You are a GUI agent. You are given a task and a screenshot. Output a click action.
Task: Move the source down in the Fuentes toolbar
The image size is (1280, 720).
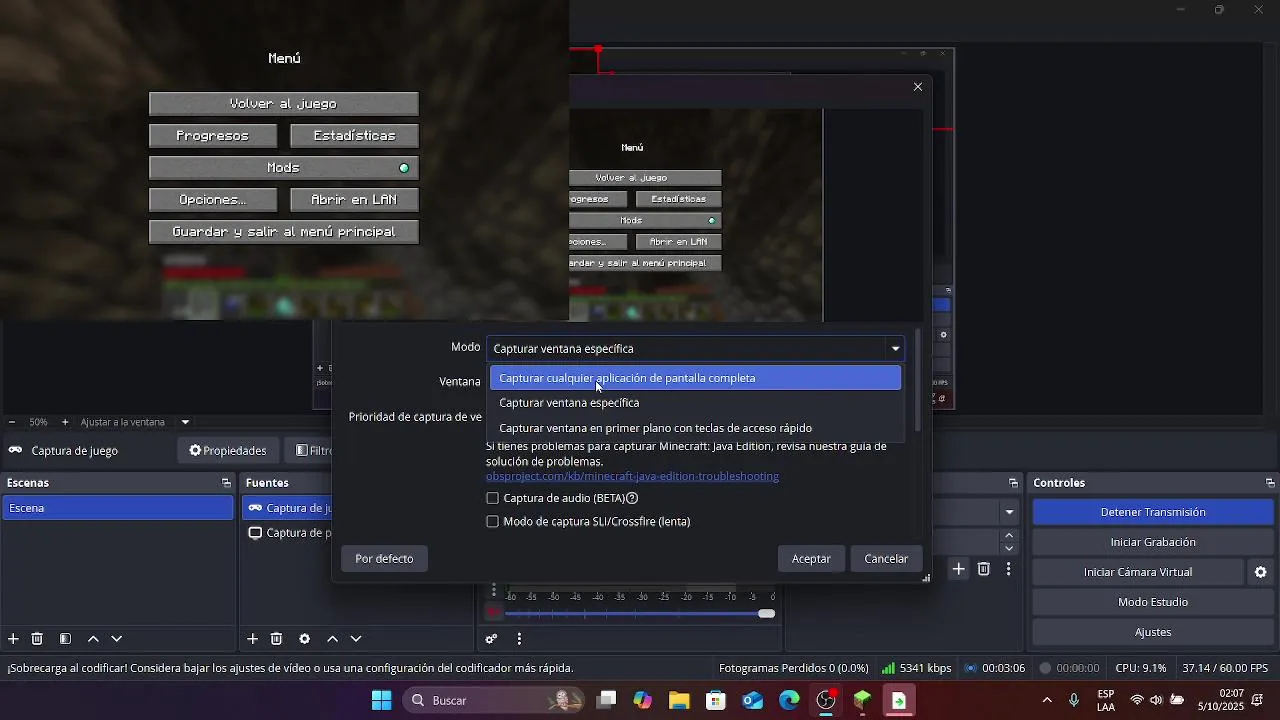point(356,639)
